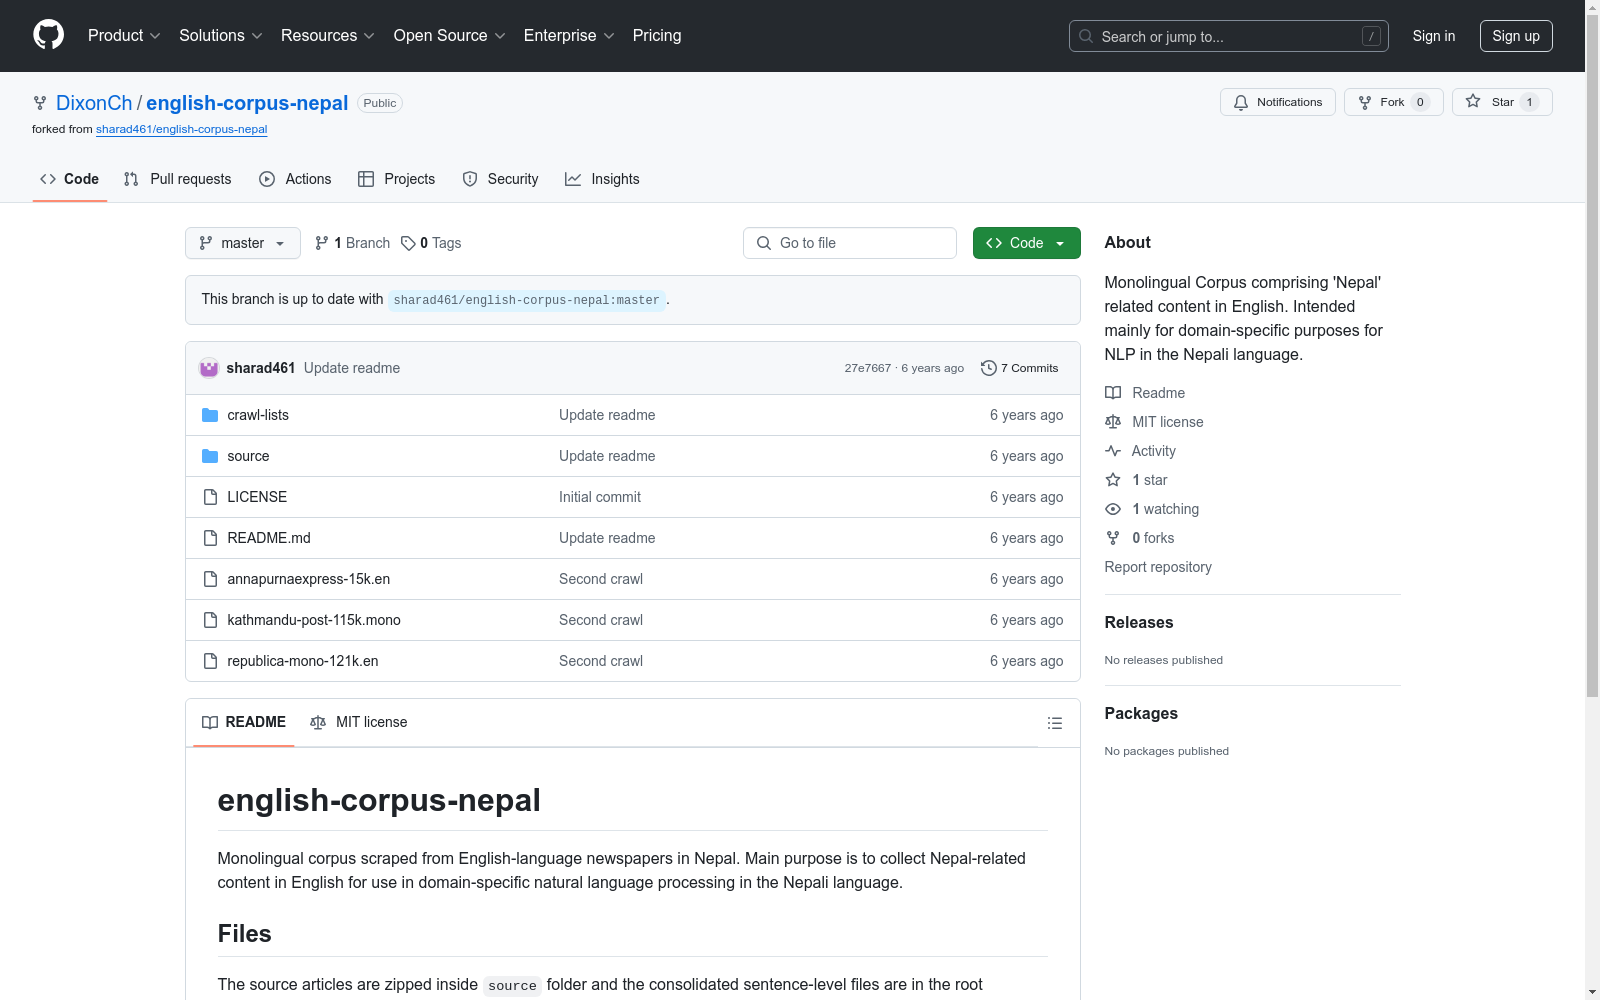
Task: Expand the Resources menu
Action: (x=328, y=36)
